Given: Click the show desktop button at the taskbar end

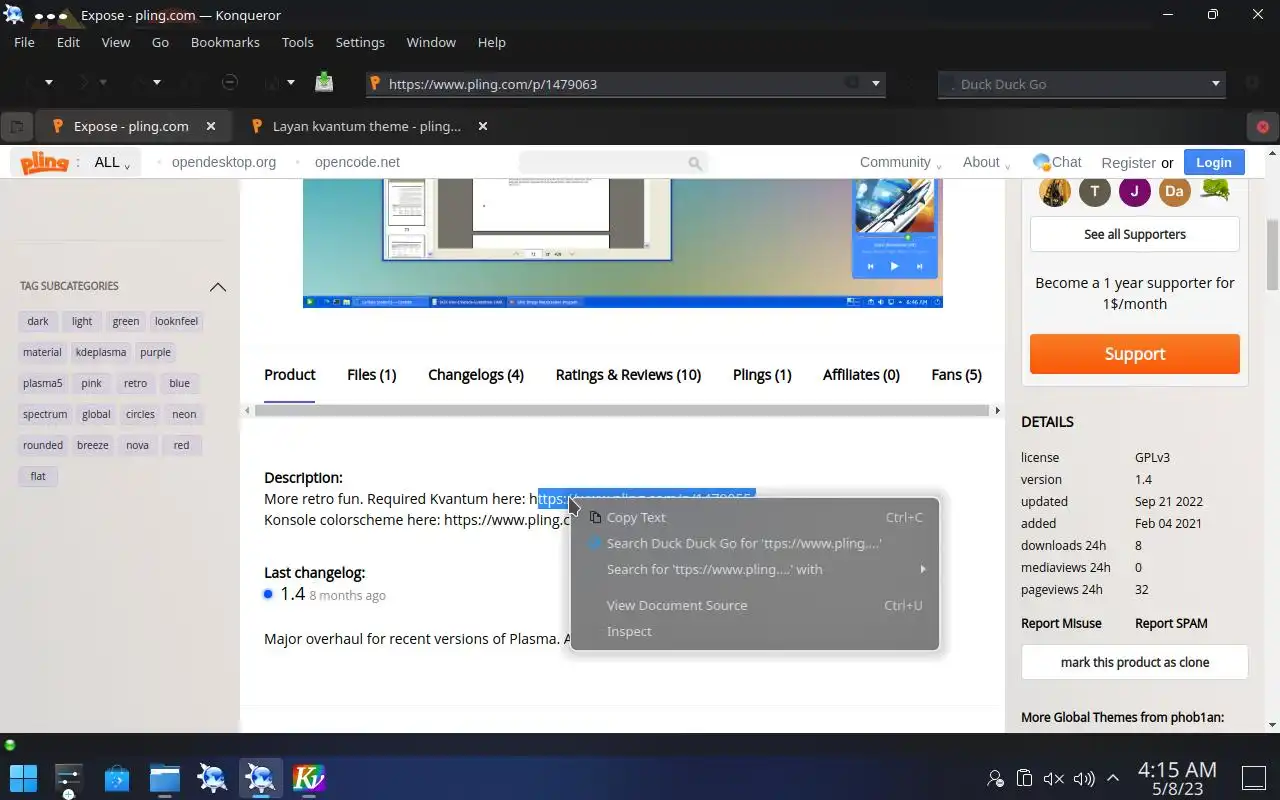Looking at the screenshot, I should click(x=1253, y=777).
